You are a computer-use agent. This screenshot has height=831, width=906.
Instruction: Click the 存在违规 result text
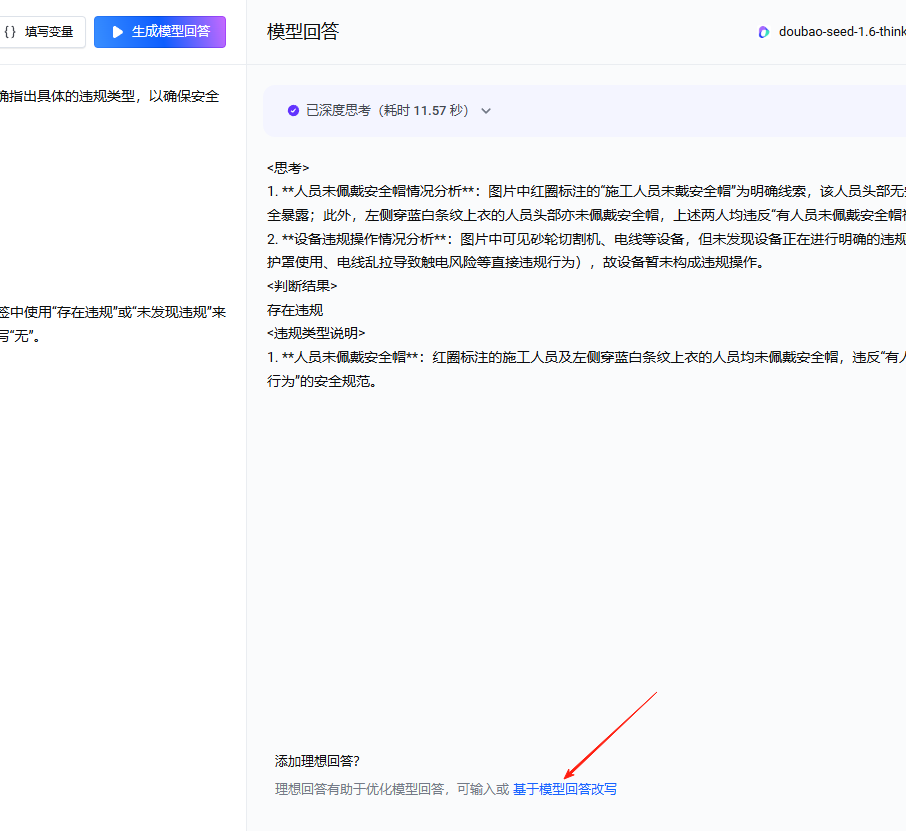click(x=295, y=310)
